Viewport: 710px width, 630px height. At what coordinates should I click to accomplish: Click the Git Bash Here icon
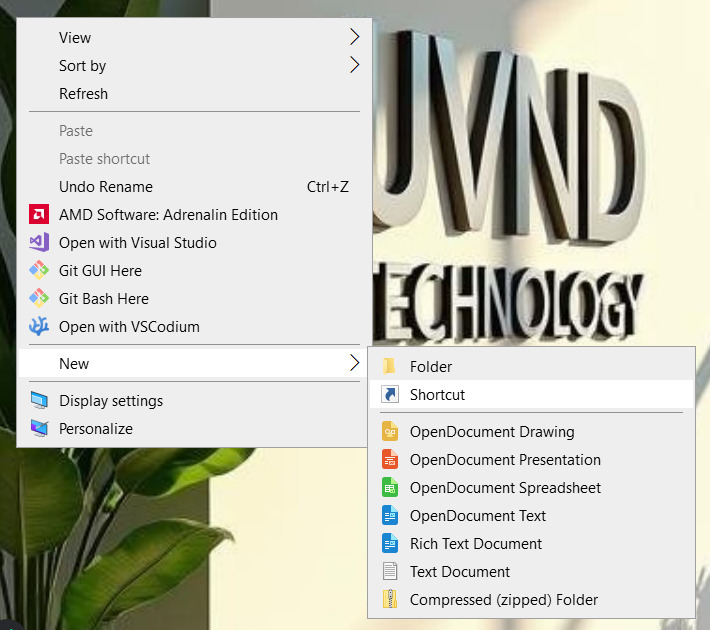pyautogui.click(x=39, y=298)
